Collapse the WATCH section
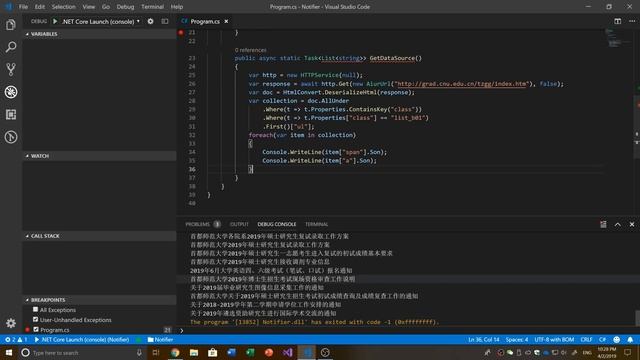The width and height of the screenshot is (640, 360). point(99,156)
